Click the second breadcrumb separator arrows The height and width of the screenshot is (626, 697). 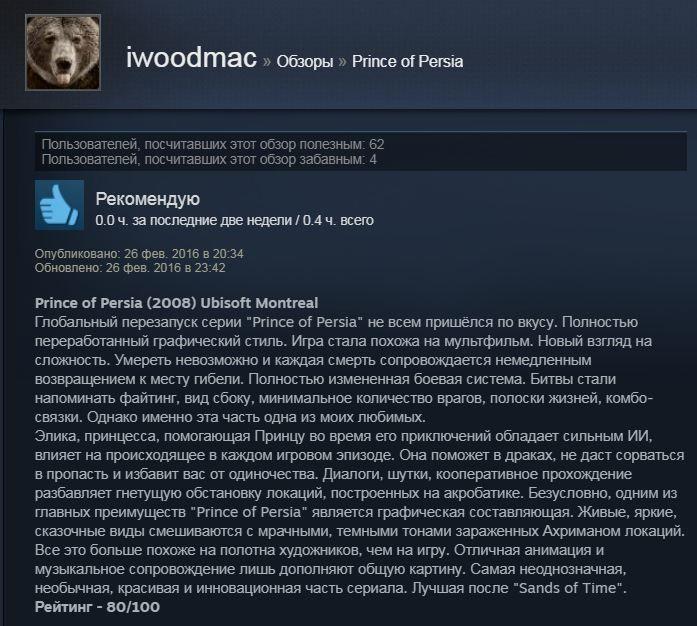[342, 62]
